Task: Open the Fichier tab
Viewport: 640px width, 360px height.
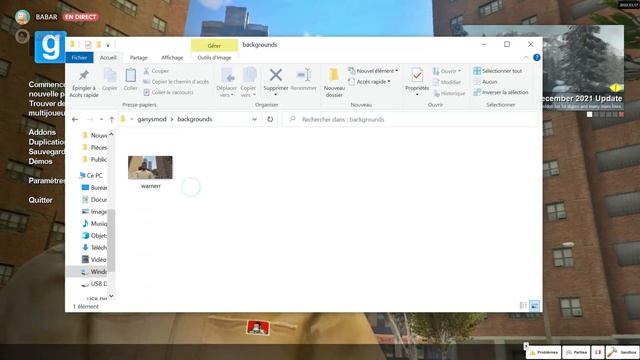Action: click(x=79, y=58)
